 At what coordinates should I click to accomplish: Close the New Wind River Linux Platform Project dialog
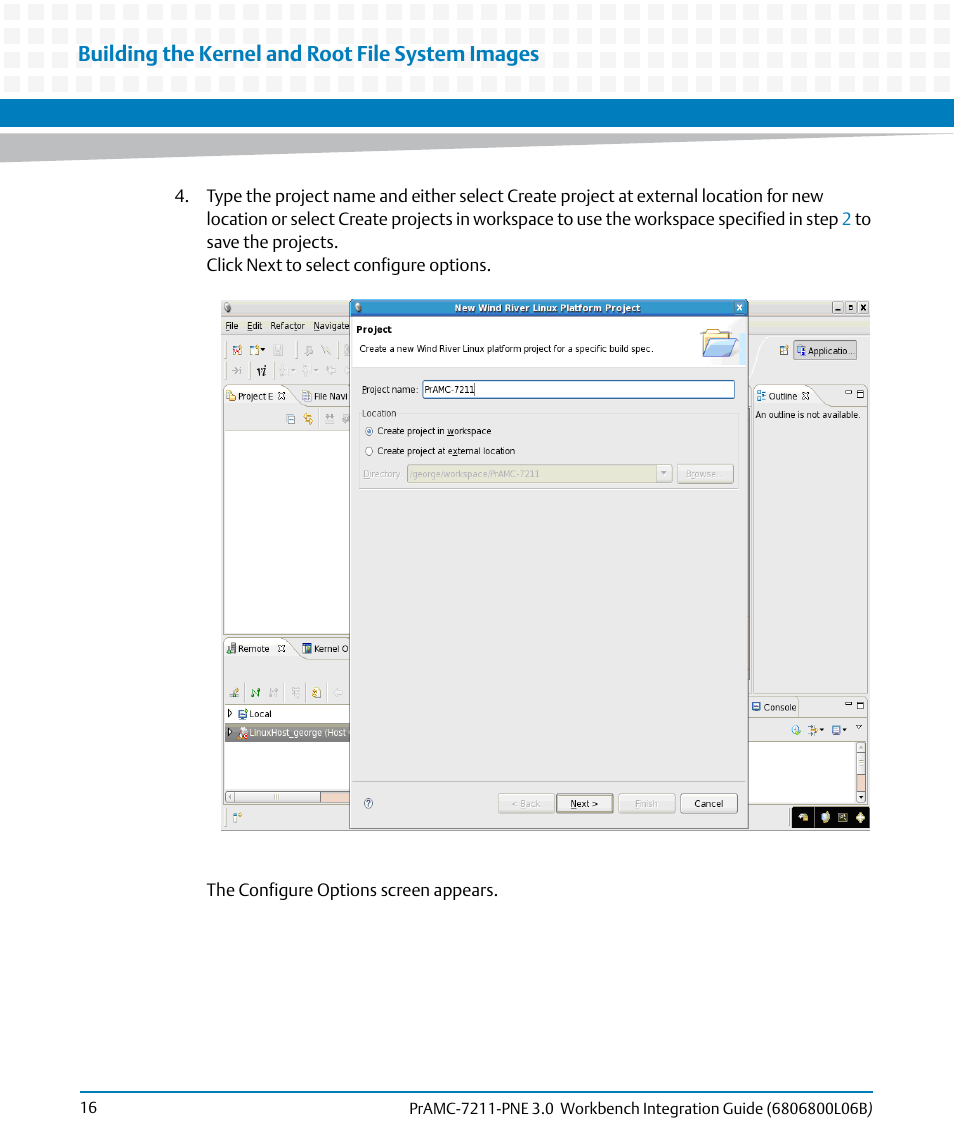tap(739, 307)
